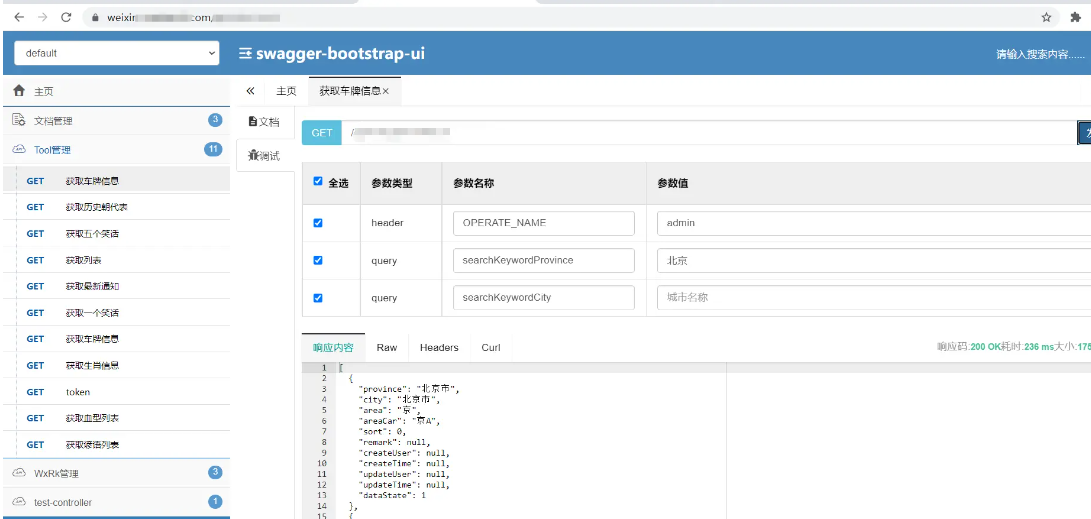This screenshot has width=1091, height=519.
Task: Show the 响应内容 response tab
Action: click(333, 347)
